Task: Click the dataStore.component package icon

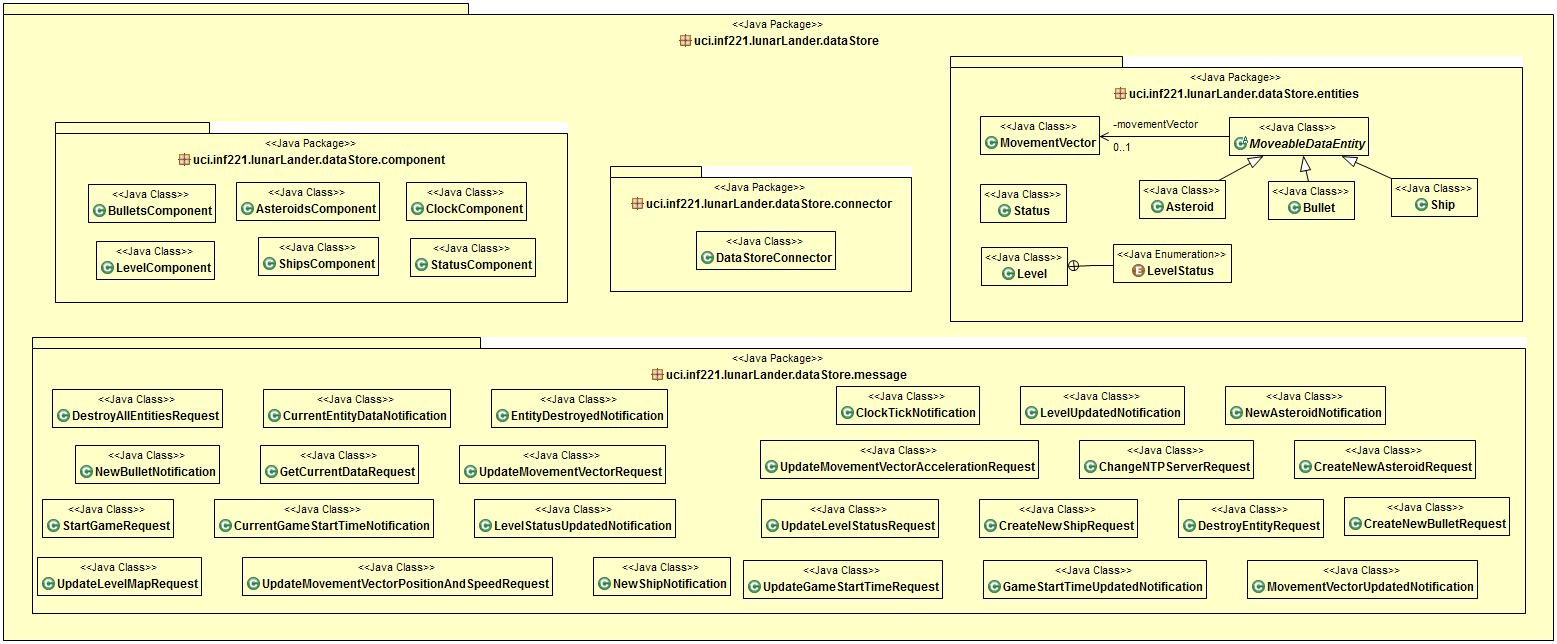Action: [183, 160]
